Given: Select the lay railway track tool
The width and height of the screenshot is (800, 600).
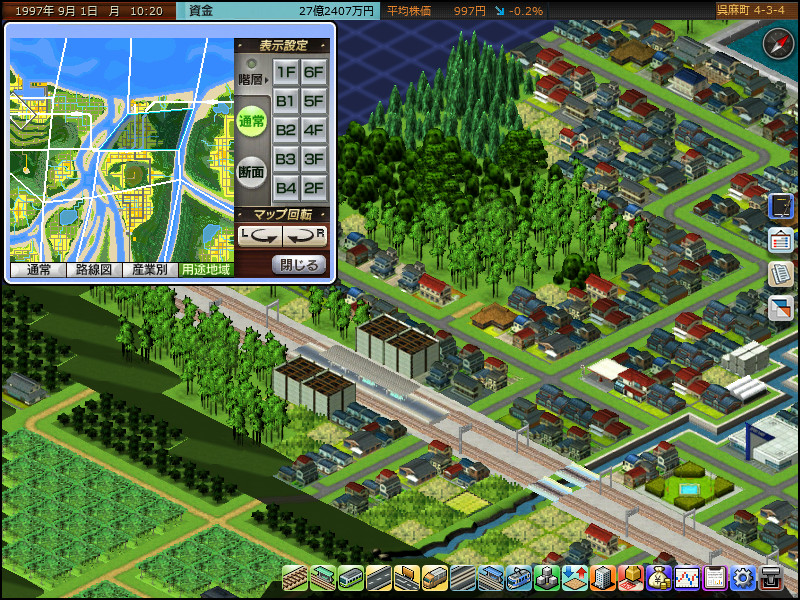Looking at the screenshot, I should [295, 578].
